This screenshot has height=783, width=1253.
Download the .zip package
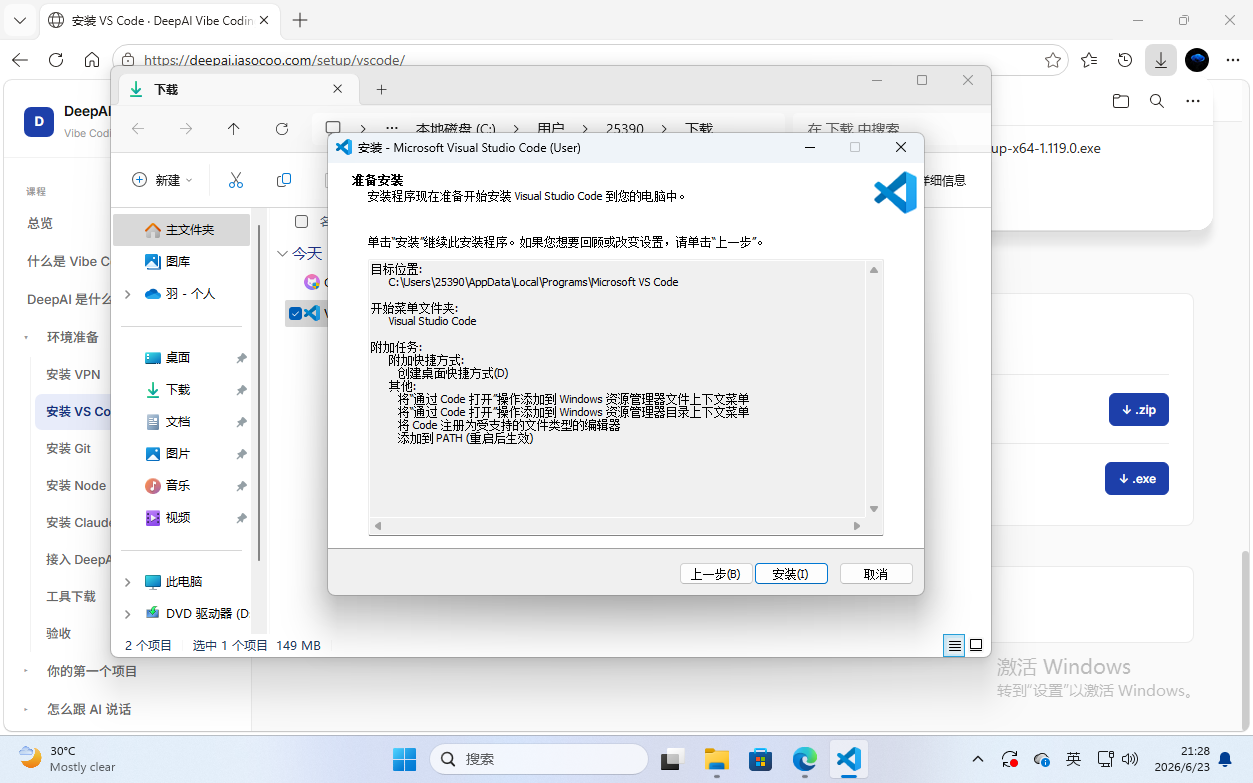pos(1139,410)
